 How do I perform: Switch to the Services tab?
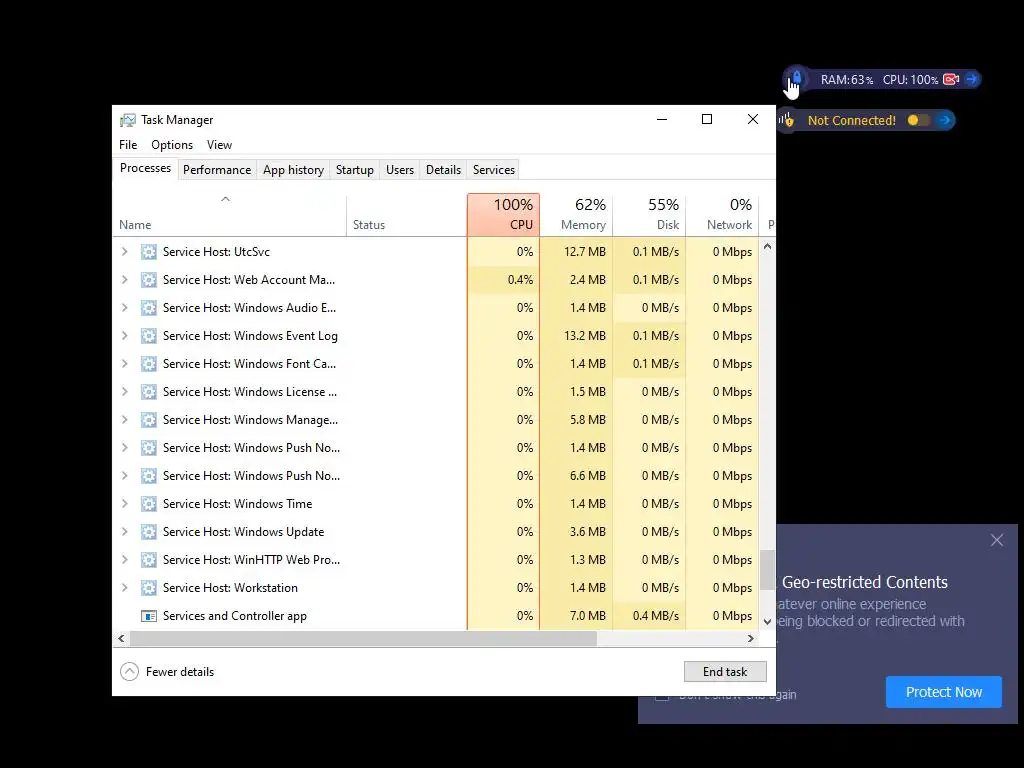coord(494,170)
